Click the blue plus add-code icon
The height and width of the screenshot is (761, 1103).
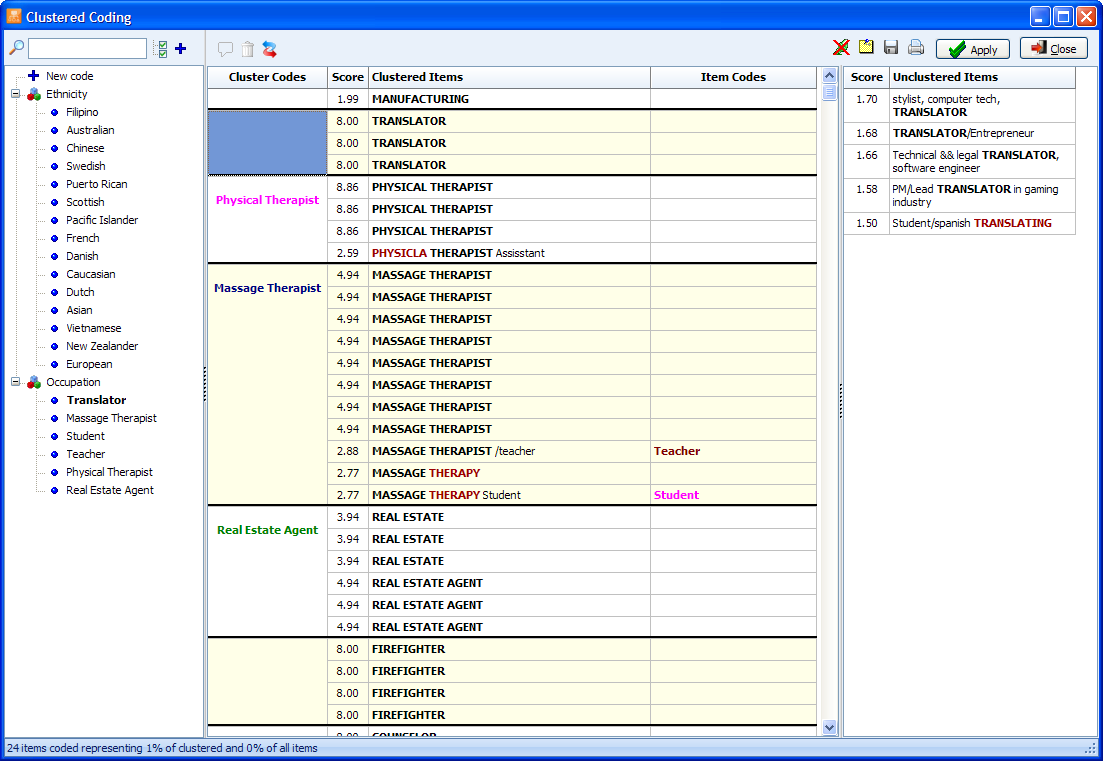[x=181, y=48]
